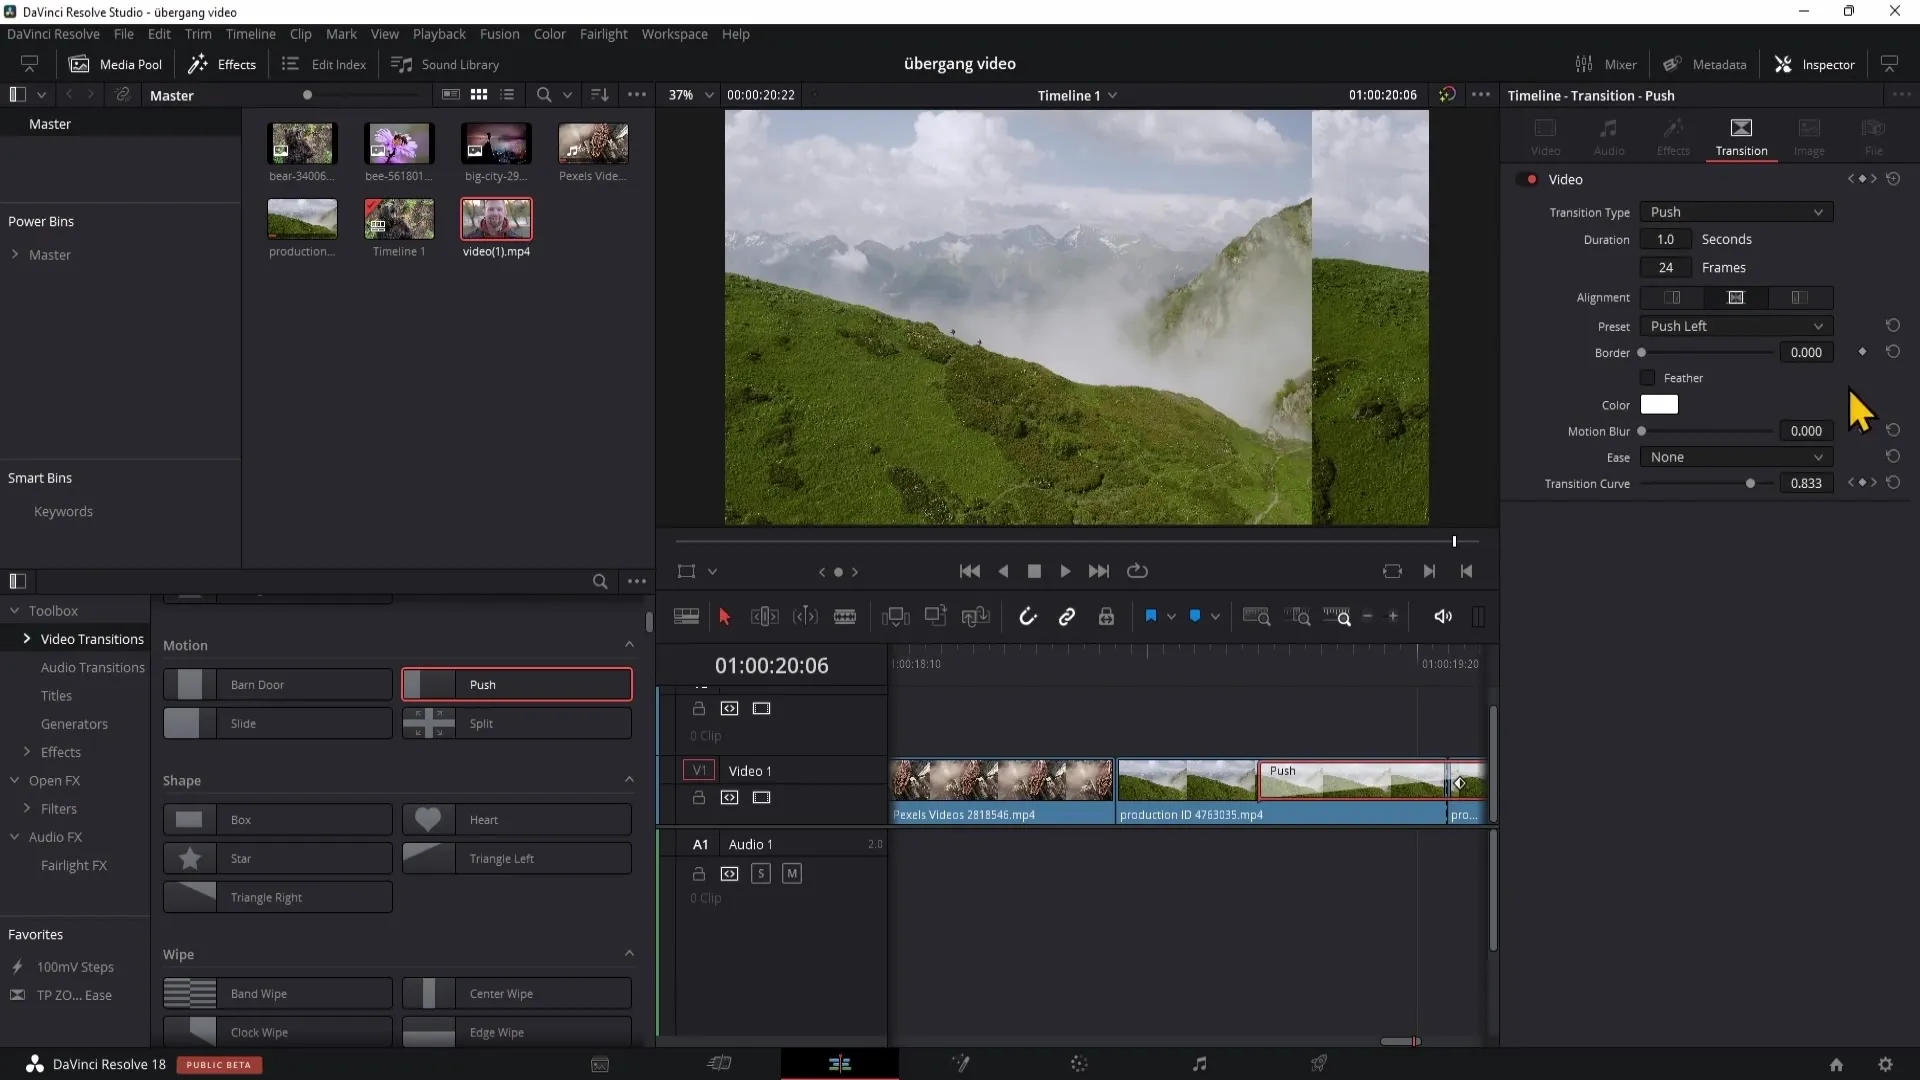
Task: Open the Ease dropdown currently set to None
Action: point(1735,456)
